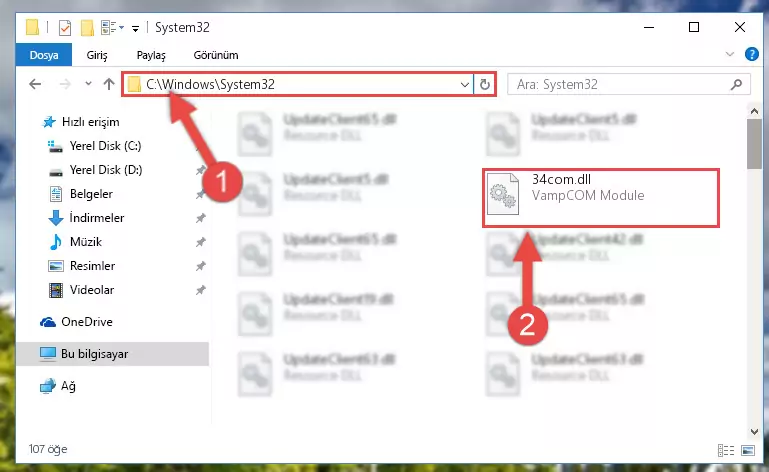The width and height of the screenshot is (769, 472).
Task: Click the Properties icon in quick access toolbar
Action: pyautogui.click(x=65, y=28)
